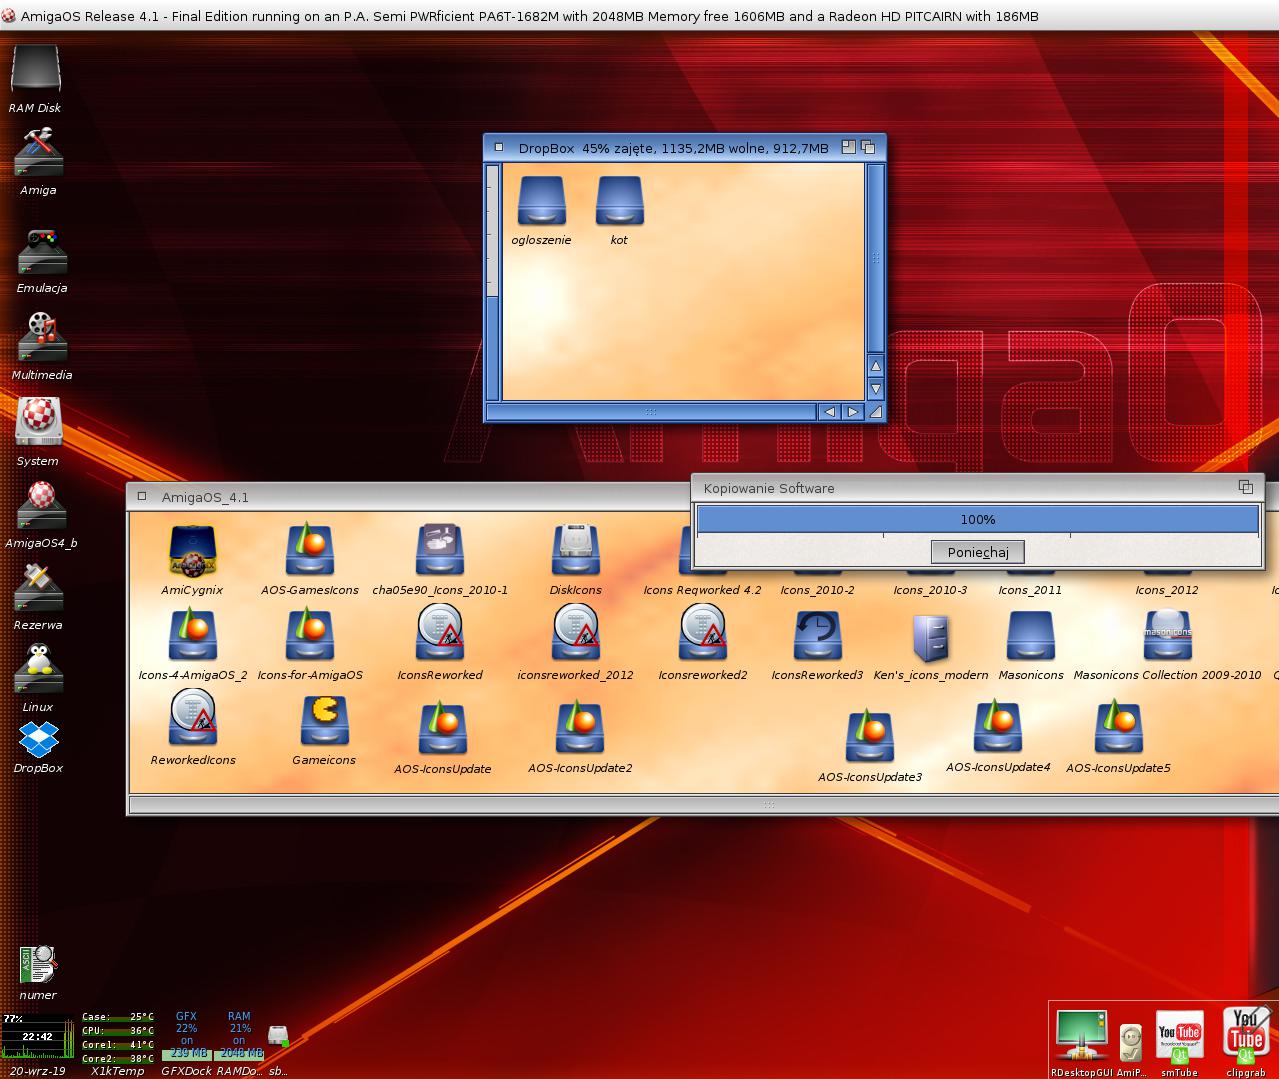1279x1079 pixels.
Task: Click the DropBox window right scroll arrow
Action: pyautogui.click(x=852, y=411)
